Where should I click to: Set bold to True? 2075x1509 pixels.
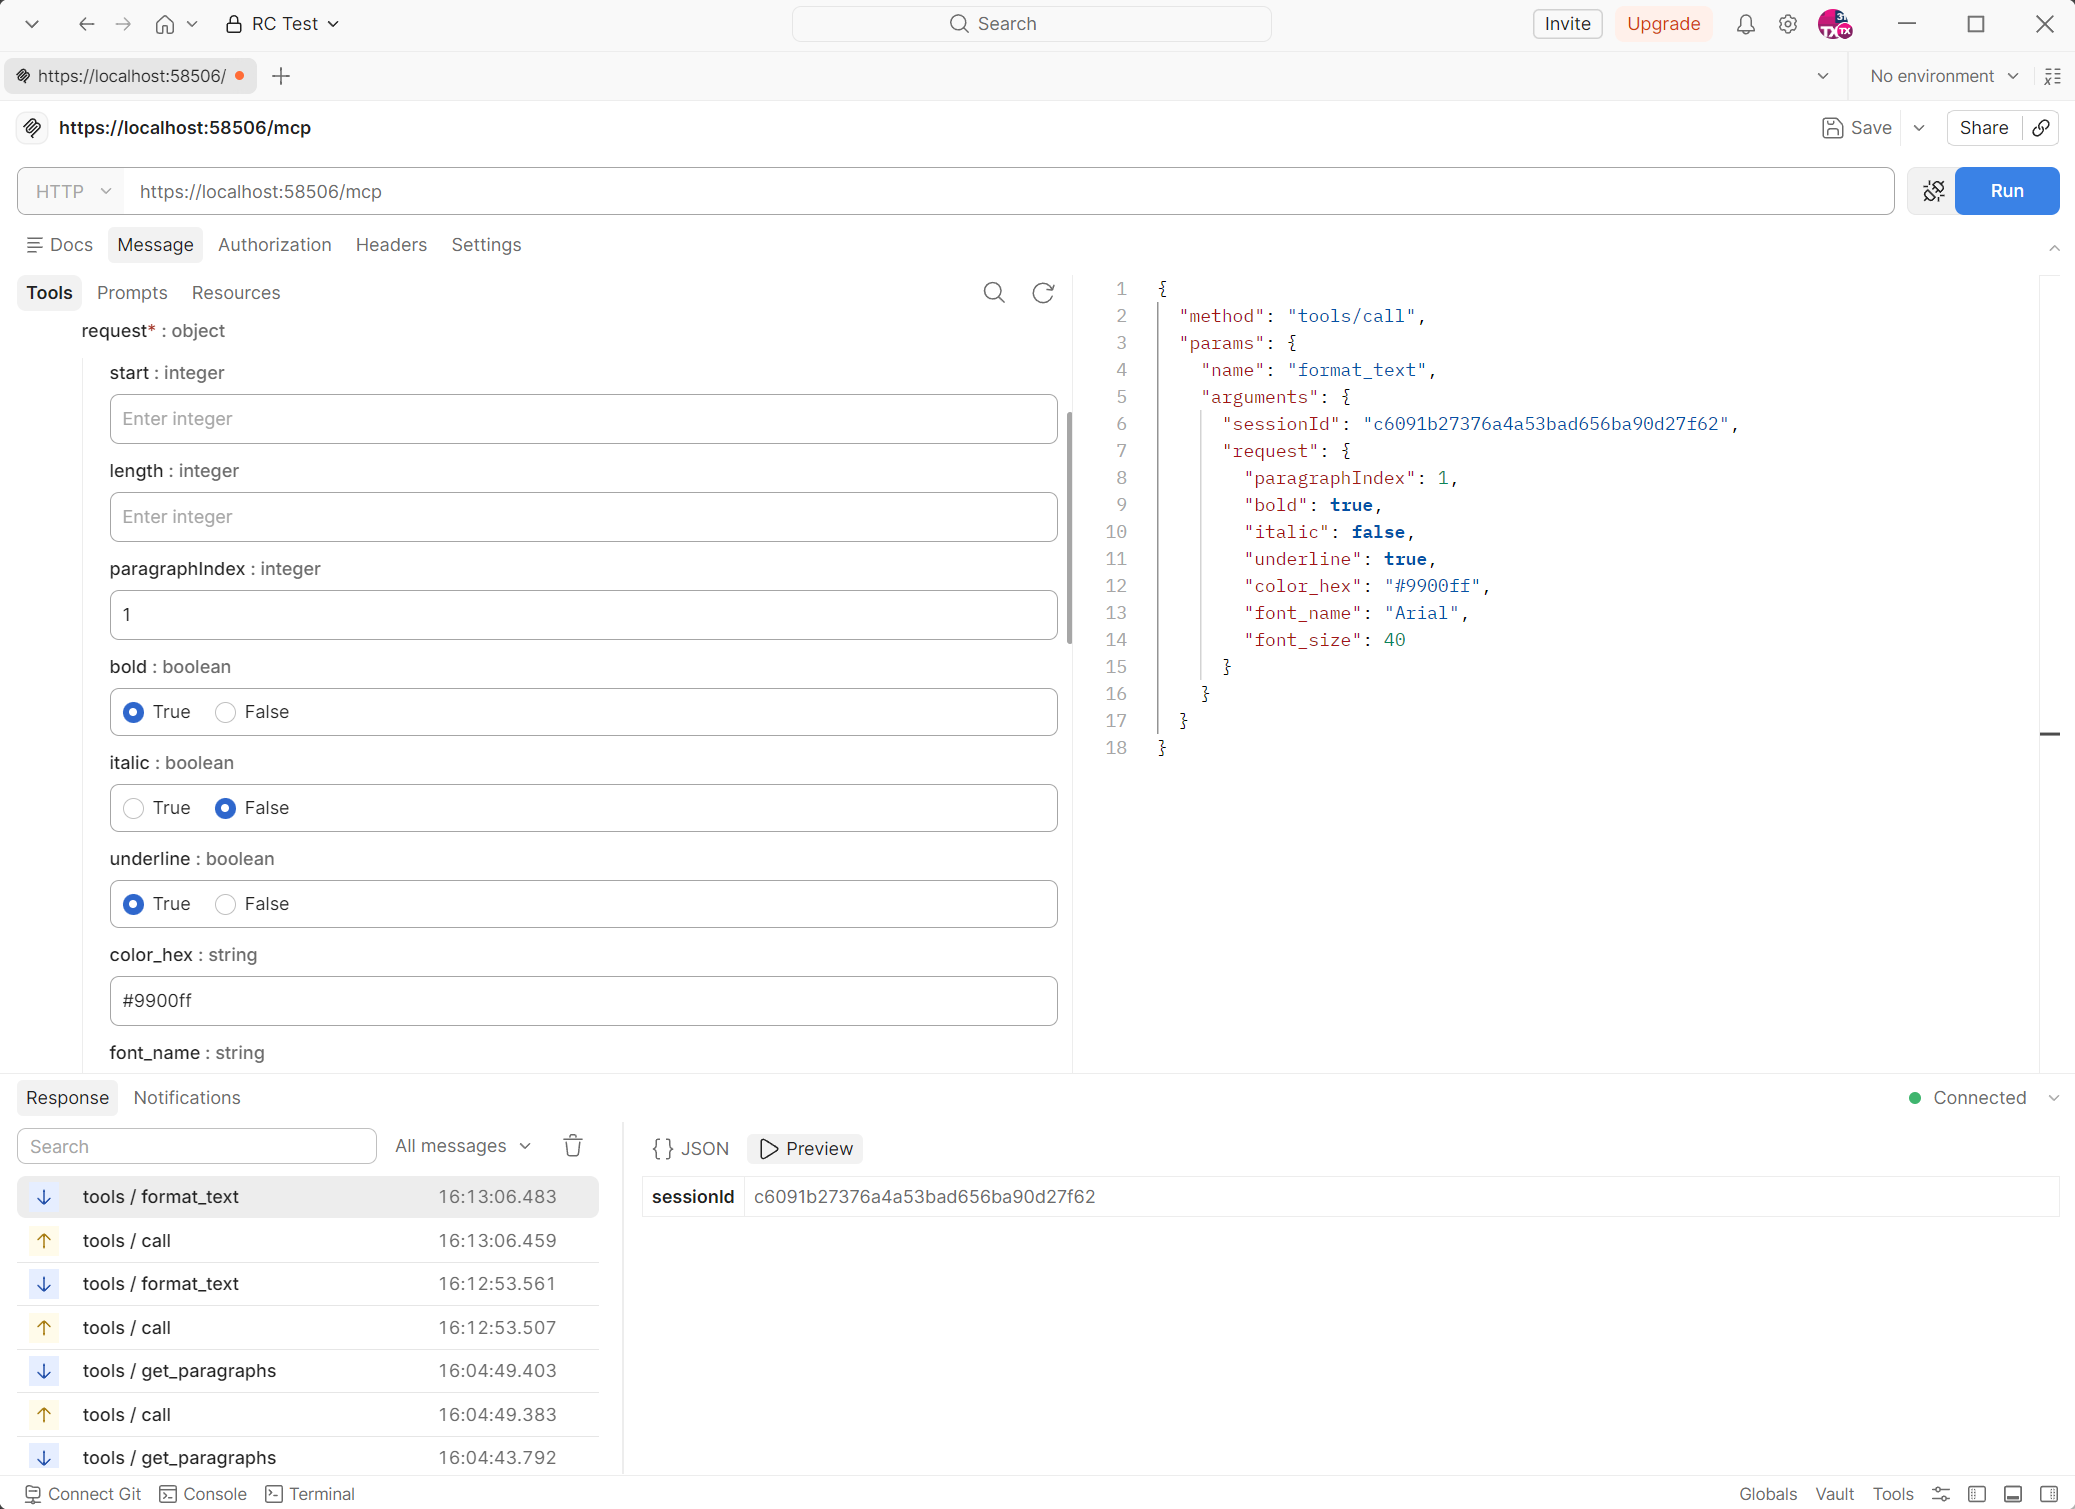point(133,712)
